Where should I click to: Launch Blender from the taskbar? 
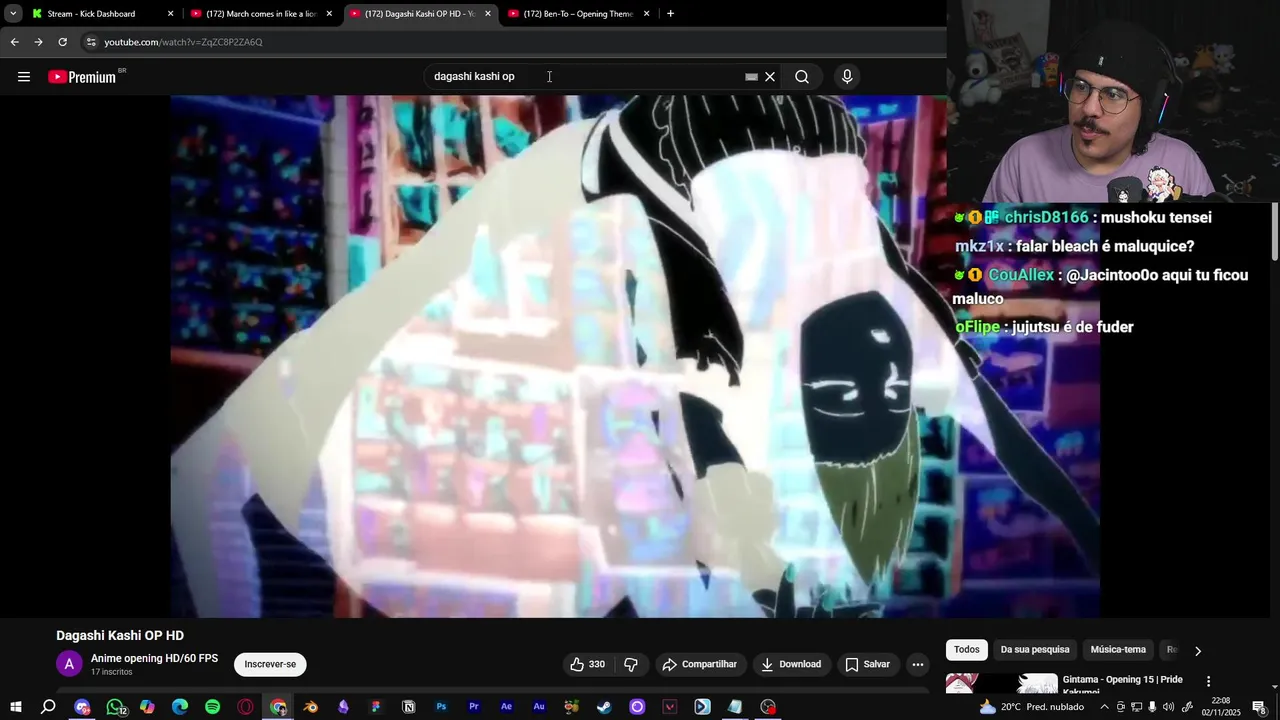click(x=311, y=707)
